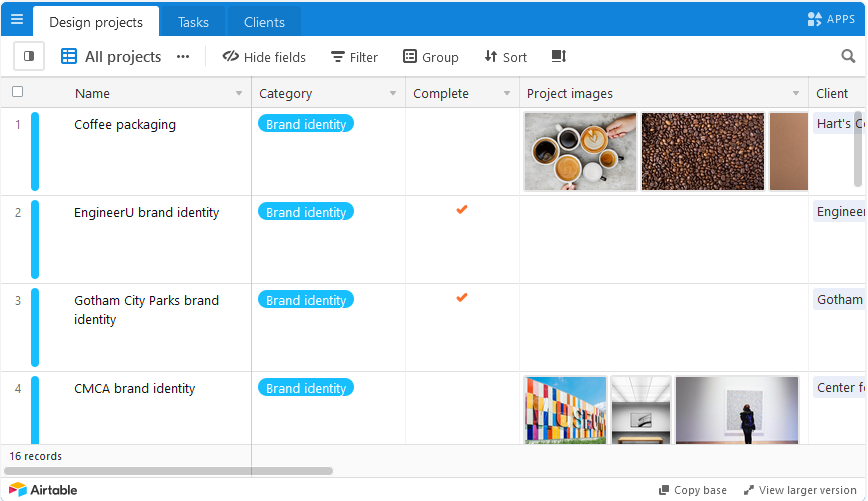Click the row height icon

(559, 57)
